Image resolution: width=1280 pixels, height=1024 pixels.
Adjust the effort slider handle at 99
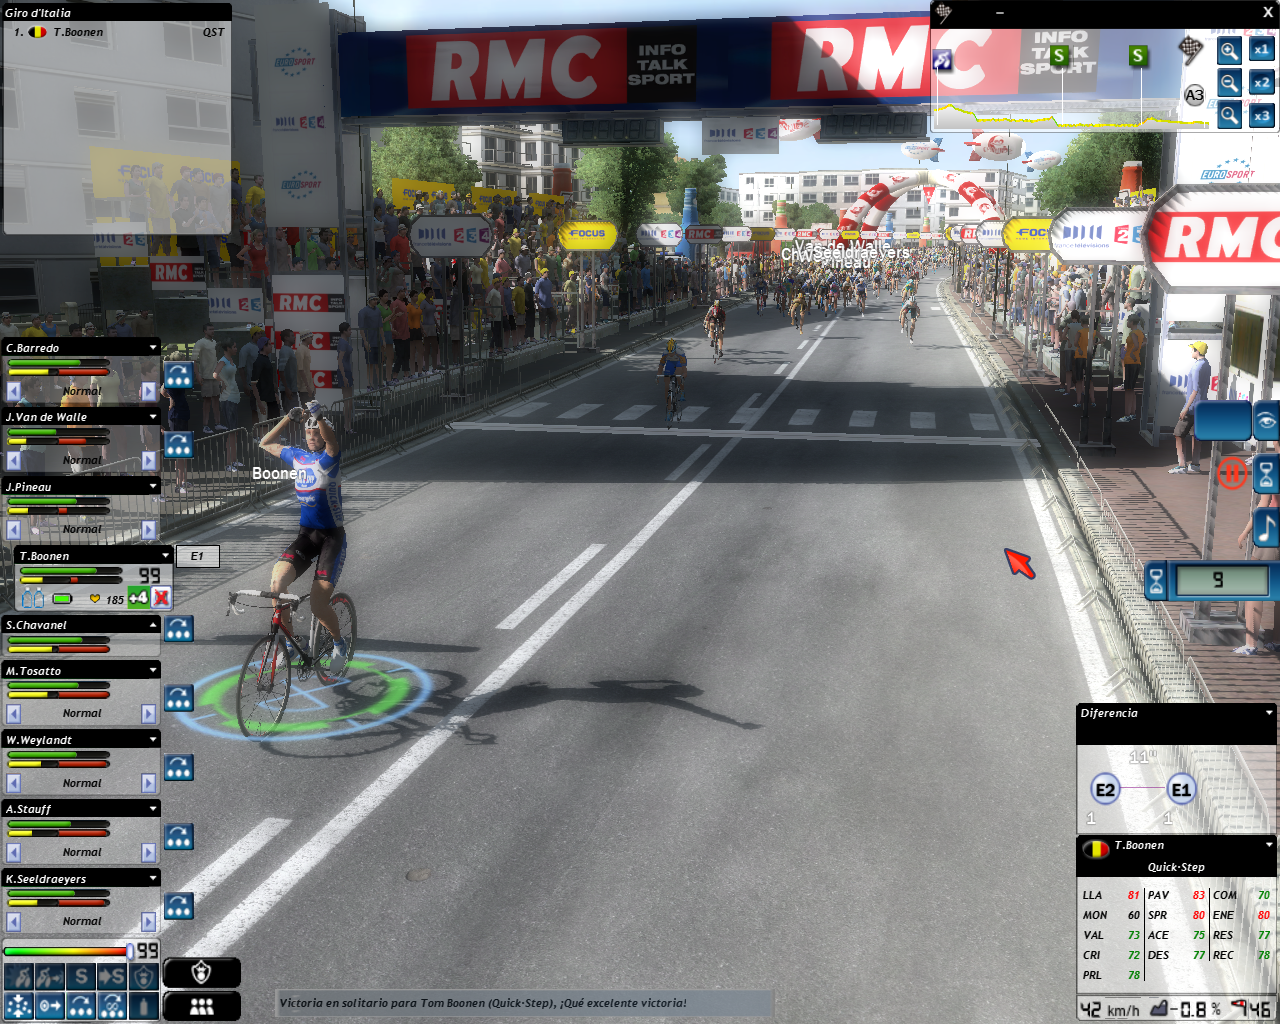click(x=130, y=951)
